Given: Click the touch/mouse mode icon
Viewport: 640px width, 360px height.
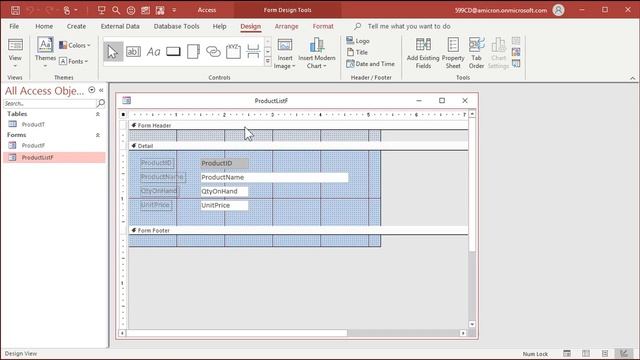Looking at the screenshot, I should pyautogui.click(x=67, y=10).
